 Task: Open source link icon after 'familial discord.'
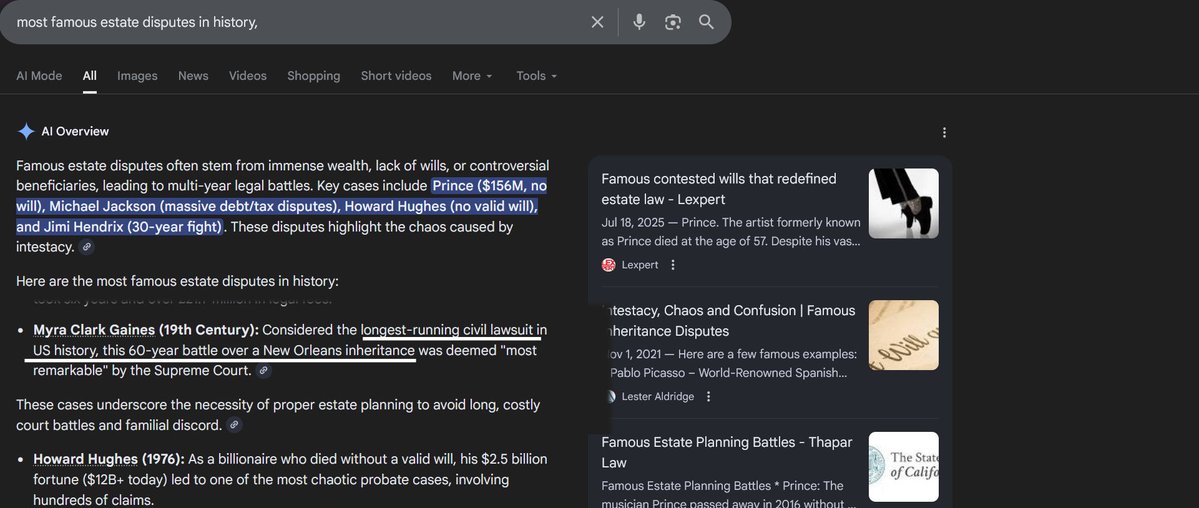coord(235,425)
